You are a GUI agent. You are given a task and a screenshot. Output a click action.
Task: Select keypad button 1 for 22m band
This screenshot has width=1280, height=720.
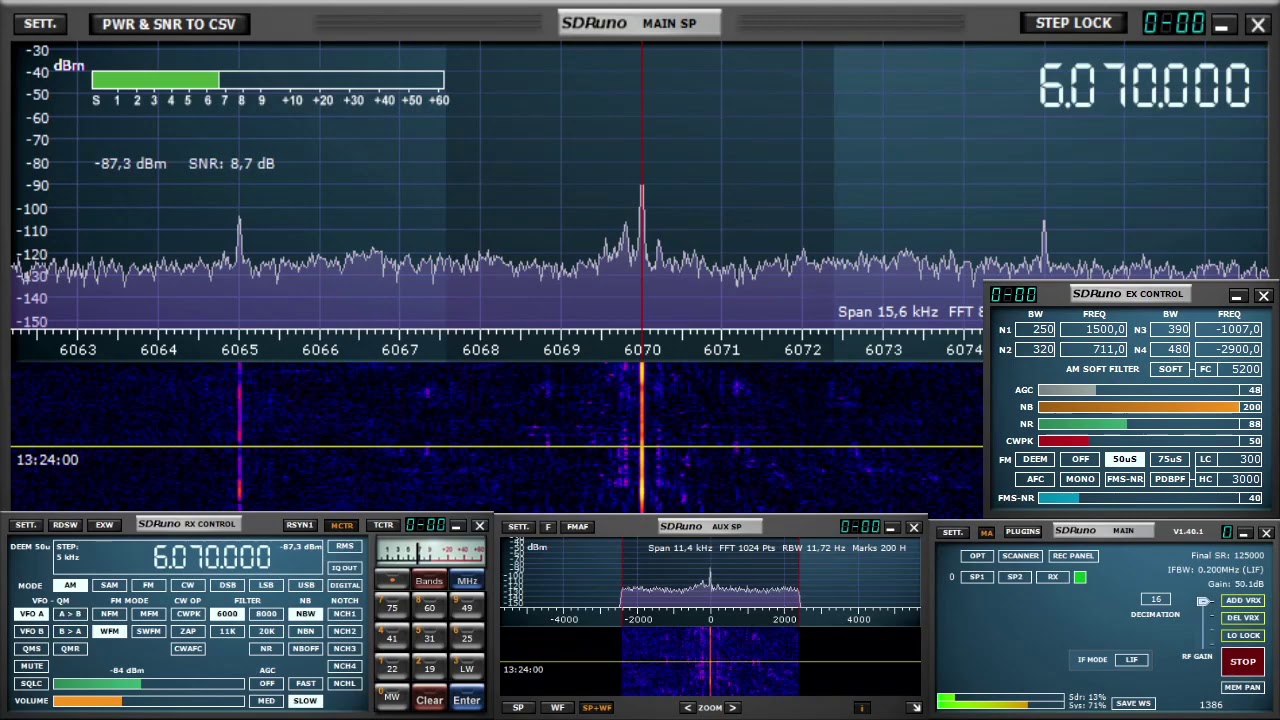pyautogui.click(x=392, y=667)
